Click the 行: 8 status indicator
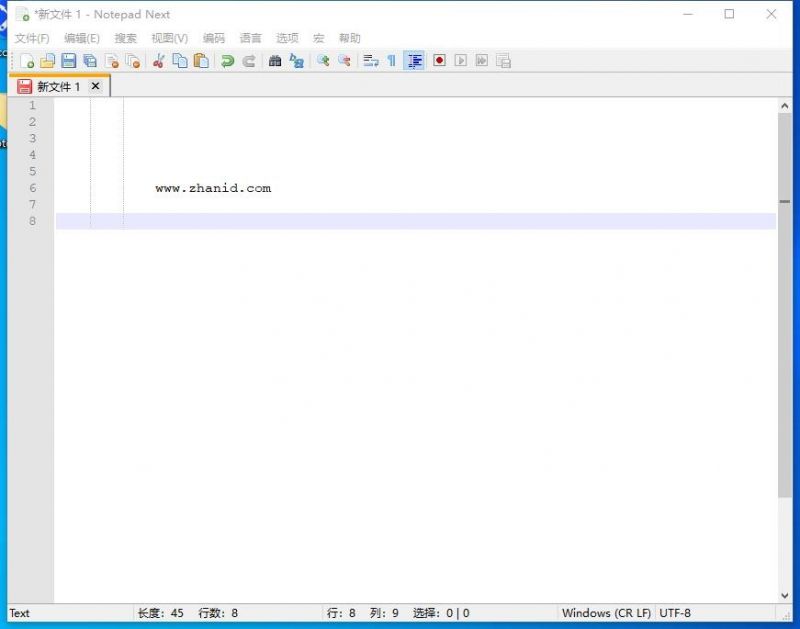Screen dimensions: 800x629 (341, 613)
